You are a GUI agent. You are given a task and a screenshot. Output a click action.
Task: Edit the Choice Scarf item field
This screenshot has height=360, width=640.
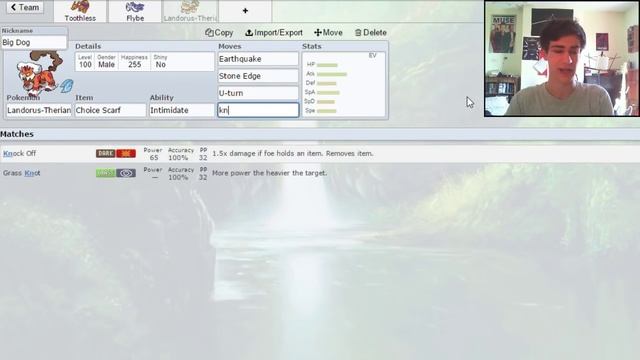[x=110, y=110]
